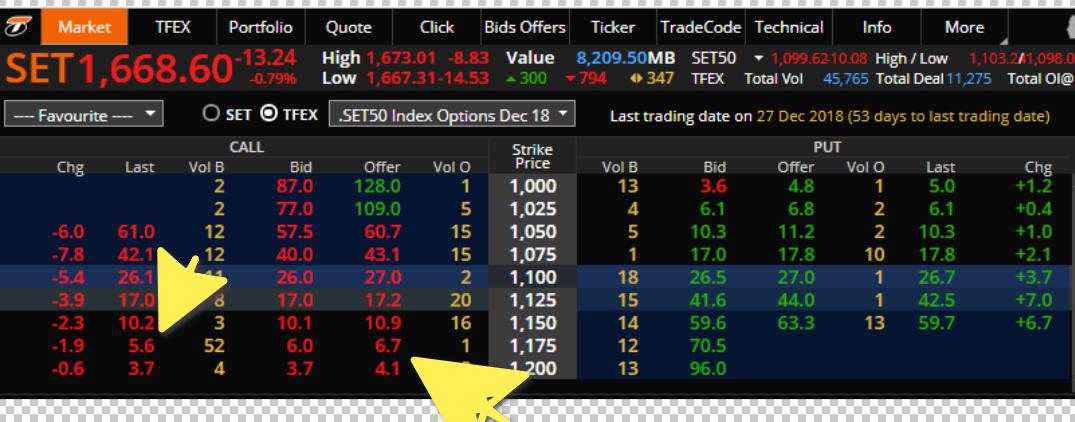Click put bid 17.0

tap(708, 254)
